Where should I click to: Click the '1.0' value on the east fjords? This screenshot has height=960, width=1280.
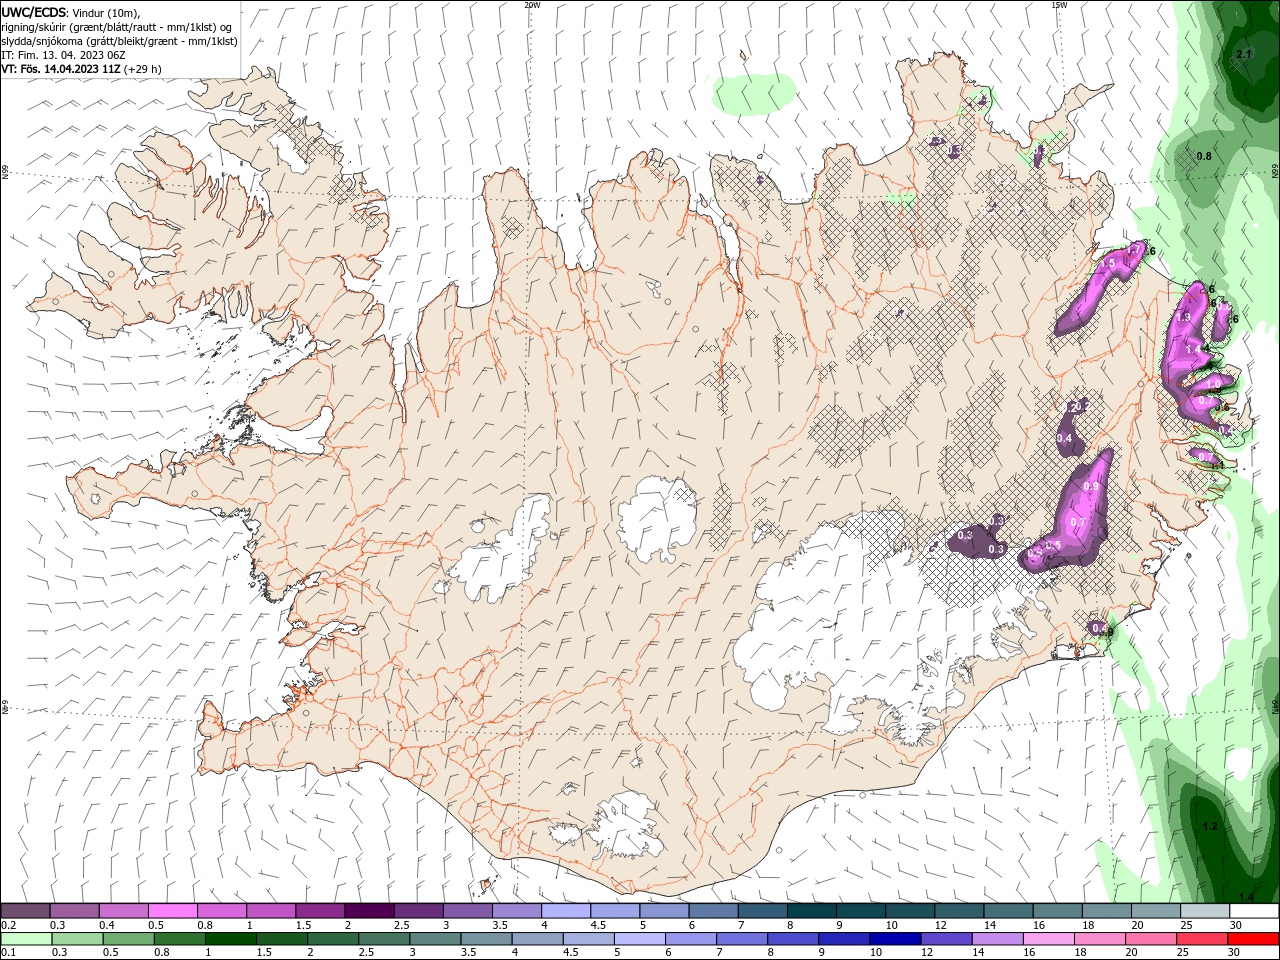1214,384
